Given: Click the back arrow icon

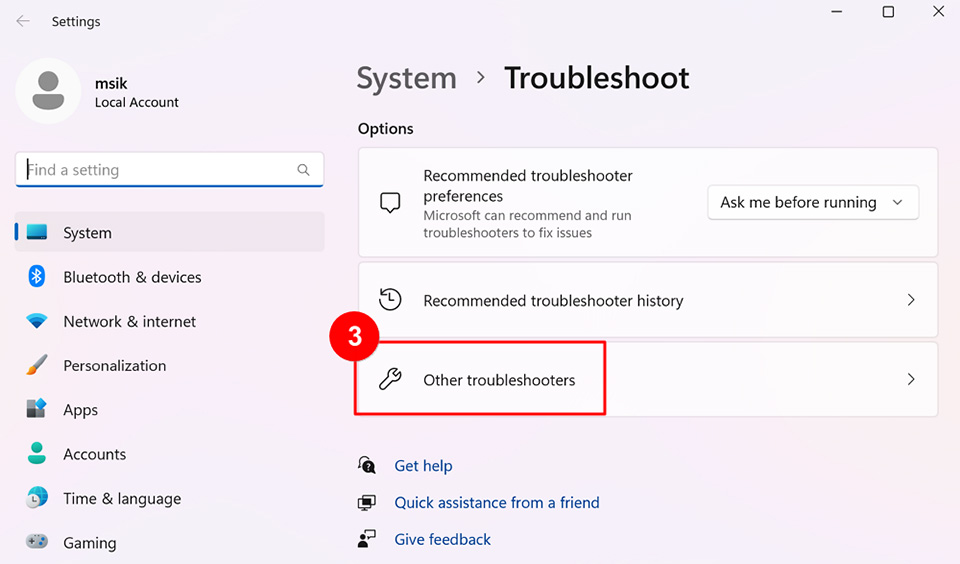Looking at the screenshot, I should 23,21.
